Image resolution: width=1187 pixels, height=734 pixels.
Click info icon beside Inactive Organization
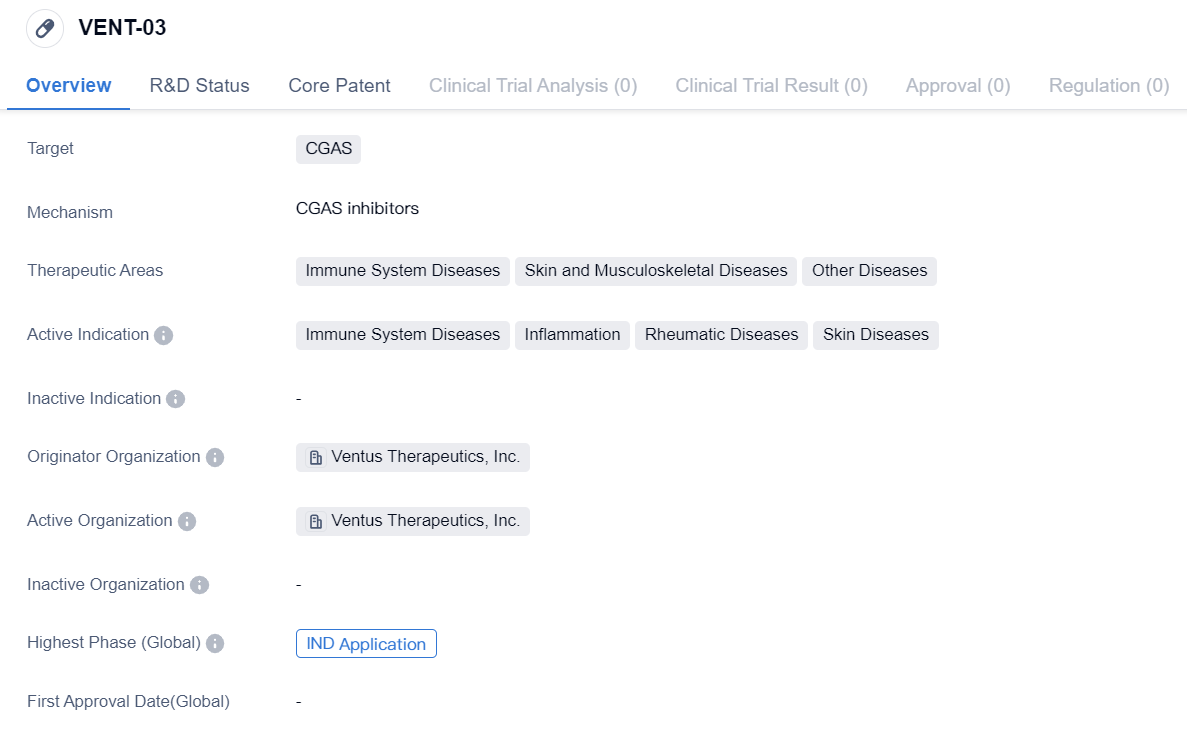(x=199, y=585)
